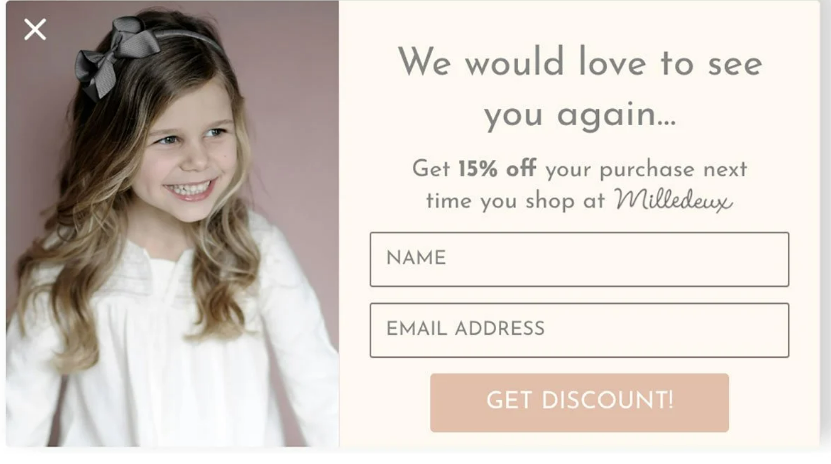Focus the NAME input field
Screen dimensions: 831x464
point(579,259)
